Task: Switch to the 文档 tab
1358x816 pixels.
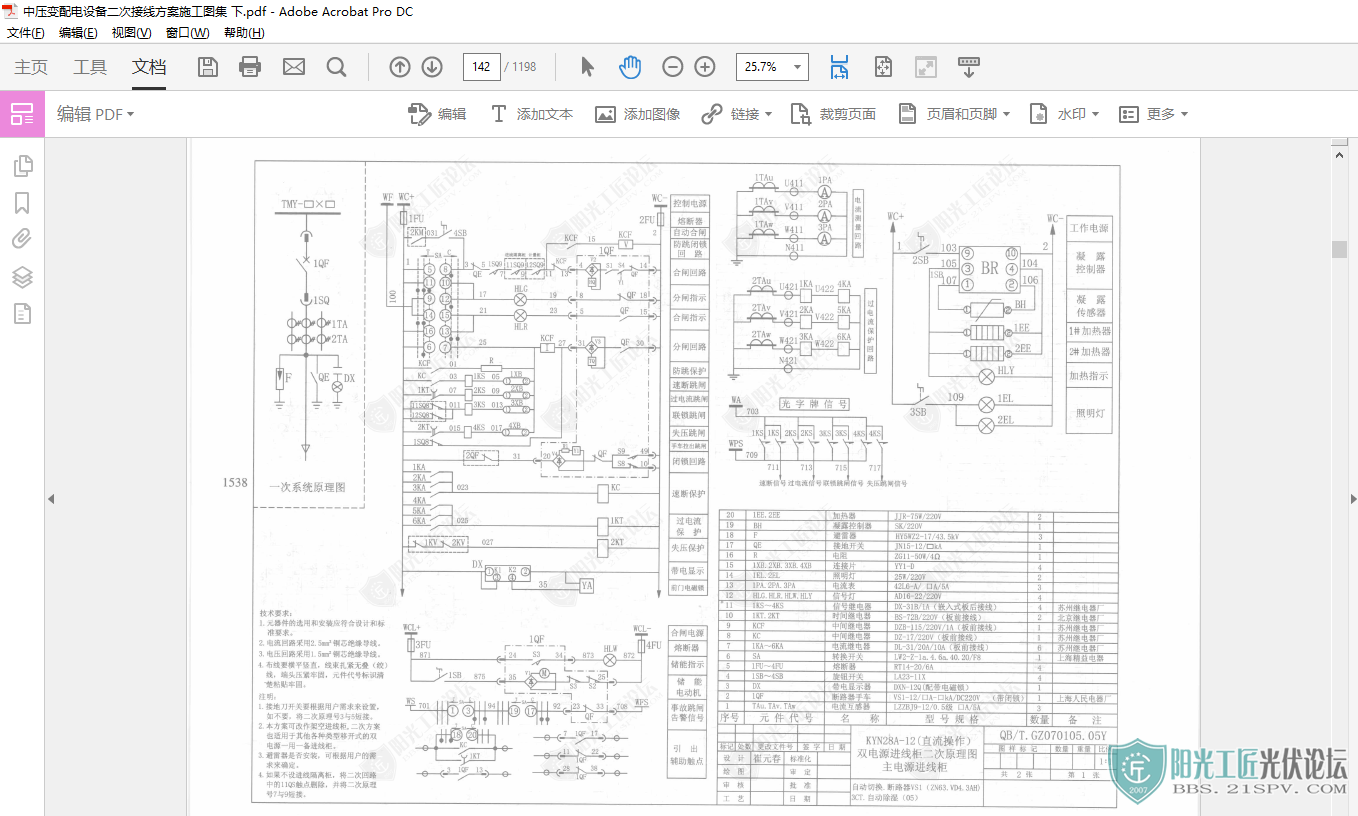Action: tap(149, 67)
